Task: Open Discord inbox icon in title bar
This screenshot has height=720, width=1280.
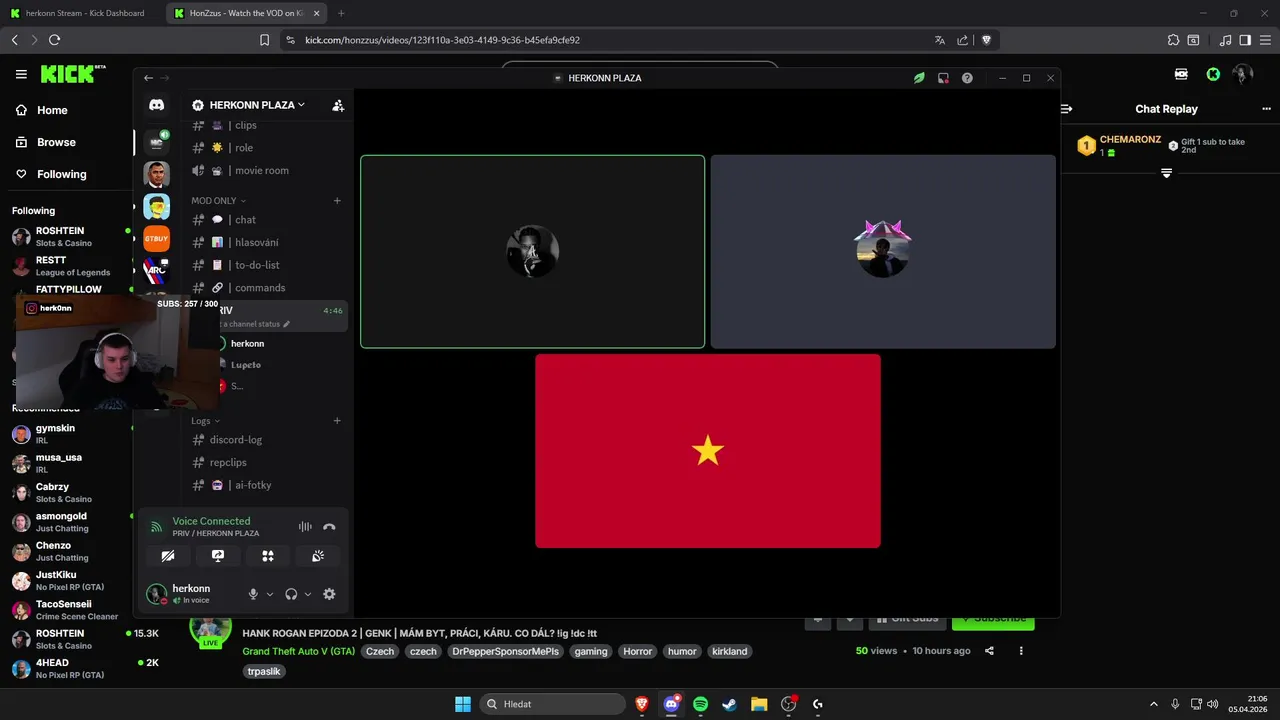Action: click(x=943, y=78)
